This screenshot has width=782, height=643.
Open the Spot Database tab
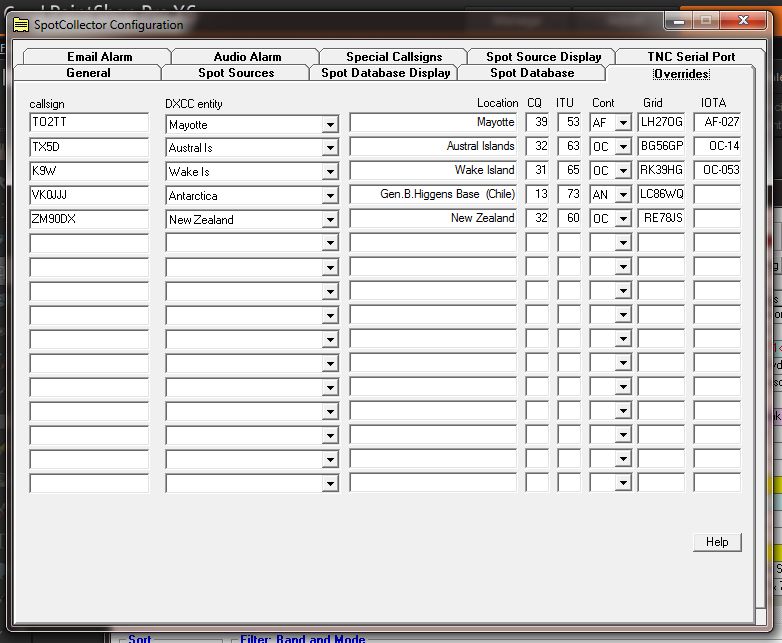pos(532,73)
